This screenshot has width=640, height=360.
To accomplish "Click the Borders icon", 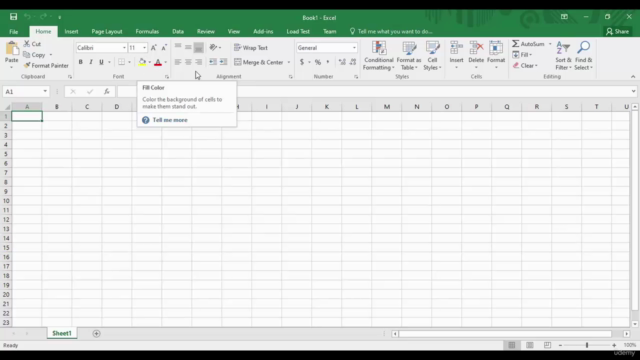I will tap(122, 62).
